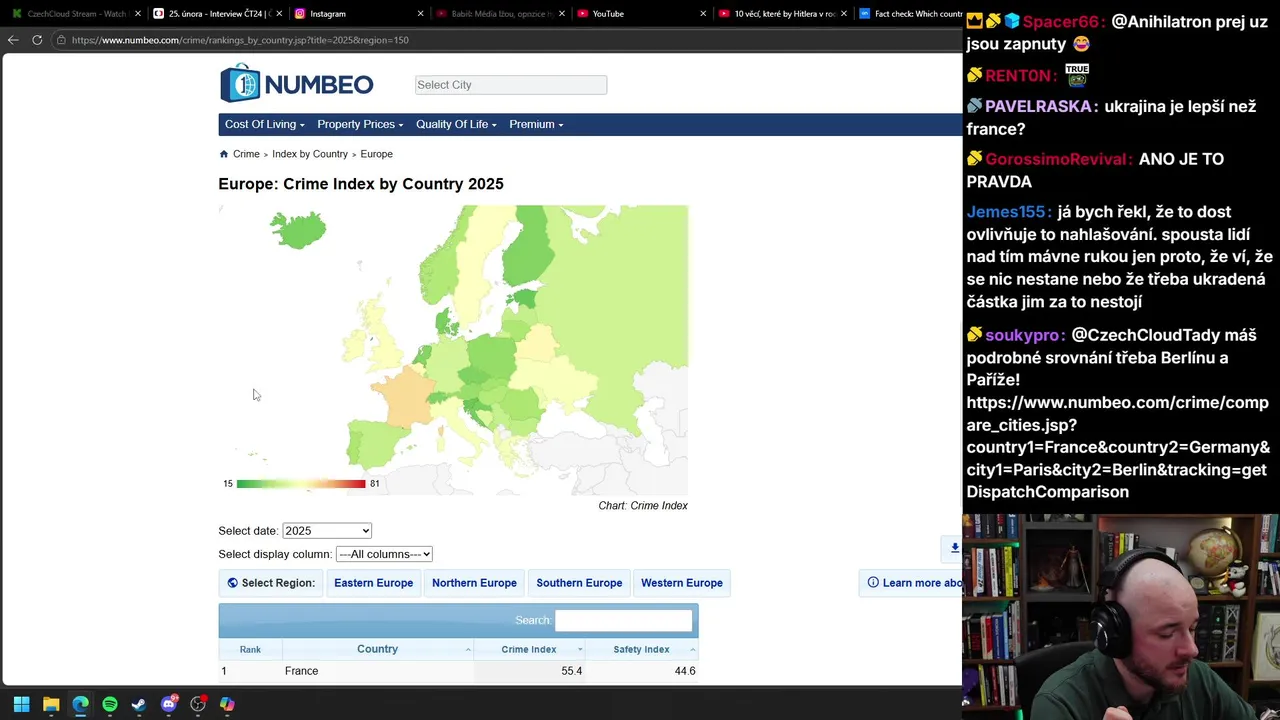This screenshot has height=720, width=1280.
Task: Close the Instagram tab
Action: tap(420, 14)
